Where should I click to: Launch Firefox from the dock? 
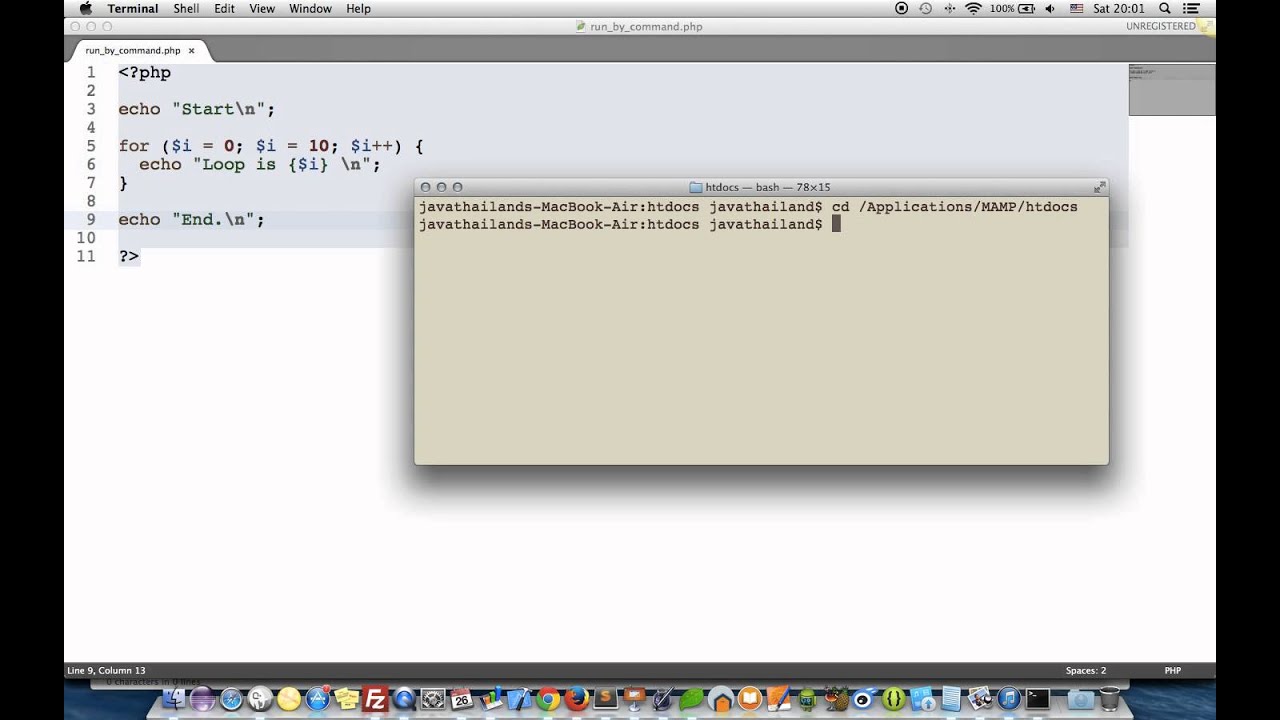click(x=577, y=699)
